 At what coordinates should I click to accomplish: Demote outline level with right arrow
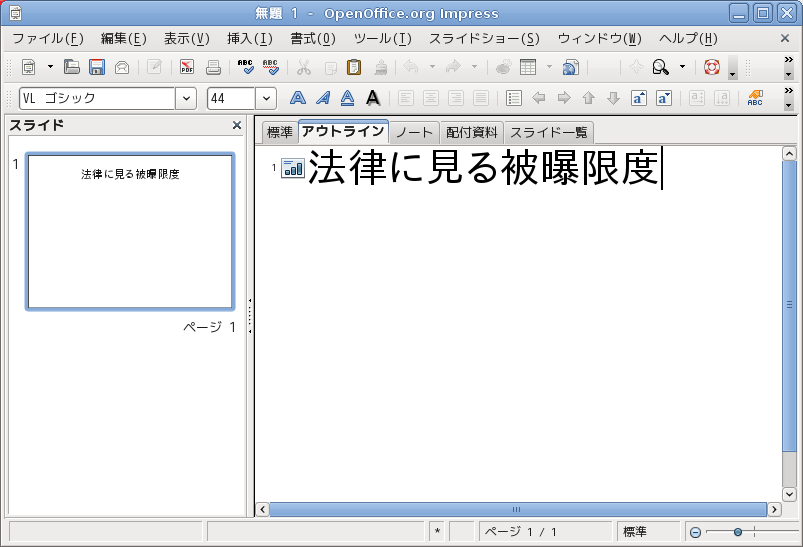coord(564,98)
